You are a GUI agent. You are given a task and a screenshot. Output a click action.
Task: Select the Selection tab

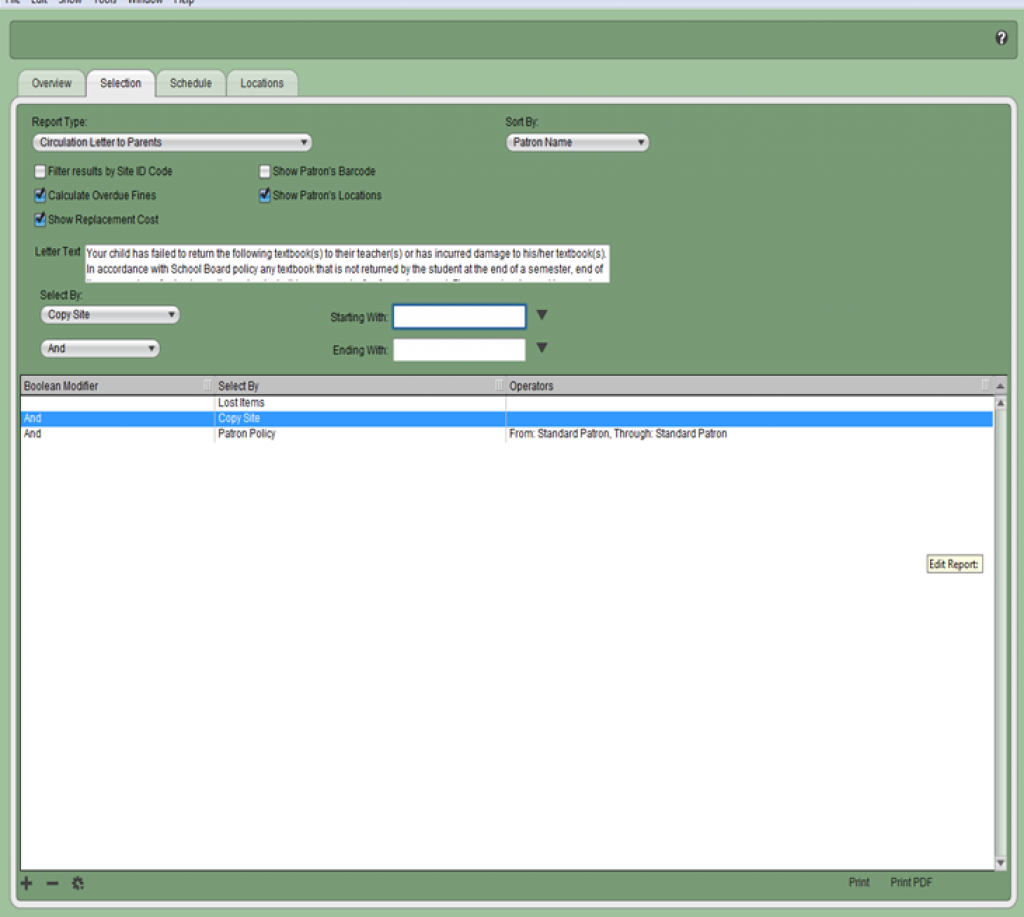click(121, 84)
